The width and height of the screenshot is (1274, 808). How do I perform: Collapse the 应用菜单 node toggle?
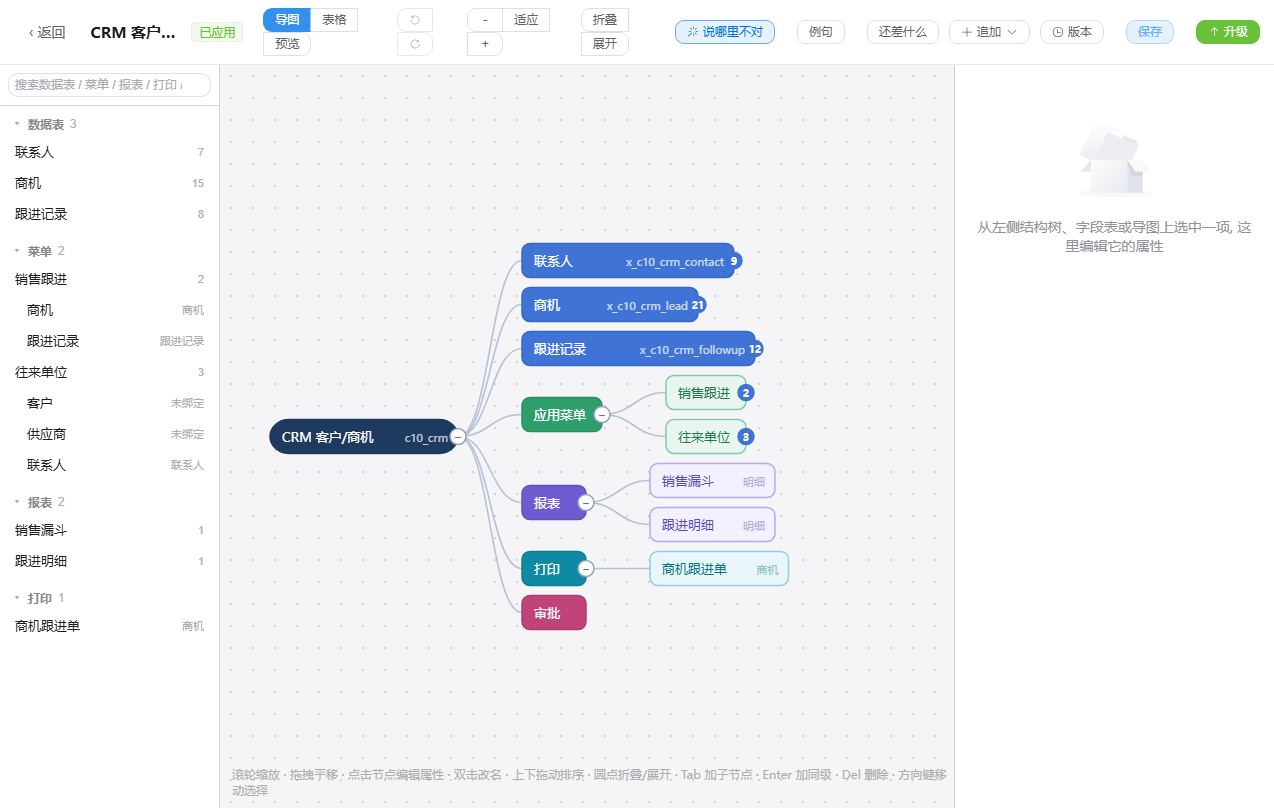pyautogui.click(x=602, y=415)
